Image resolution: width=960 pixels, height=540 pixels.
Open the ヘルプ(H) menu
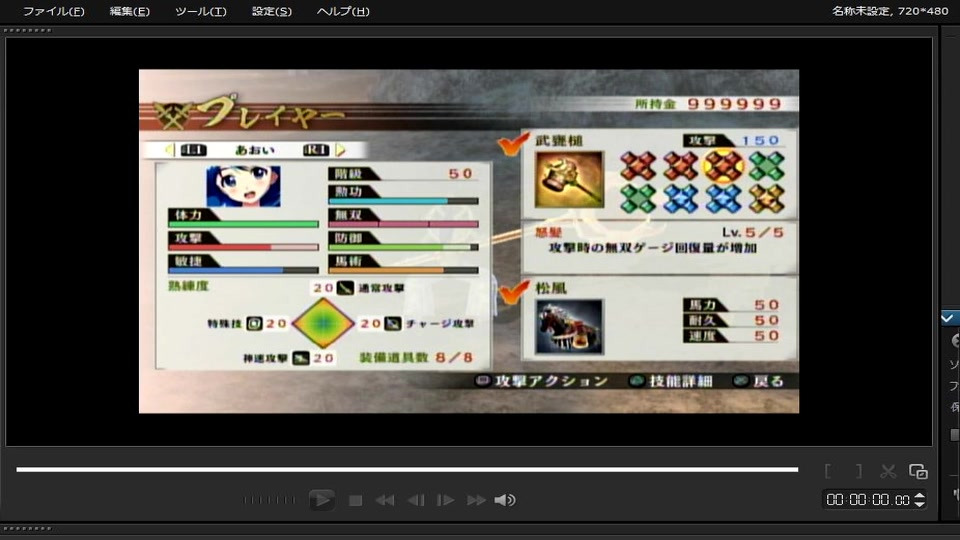(343, 11)
